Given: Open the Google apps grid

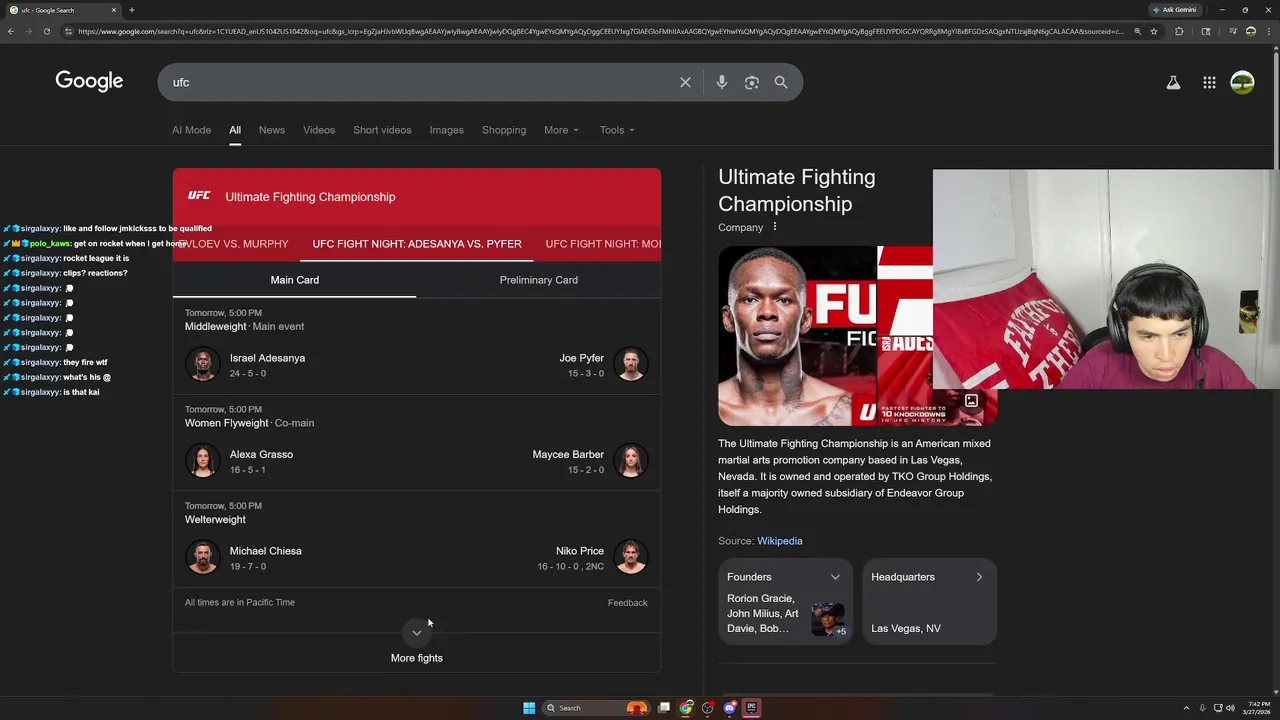Looking at the screenshot, I should click(x=1209, y=82).
